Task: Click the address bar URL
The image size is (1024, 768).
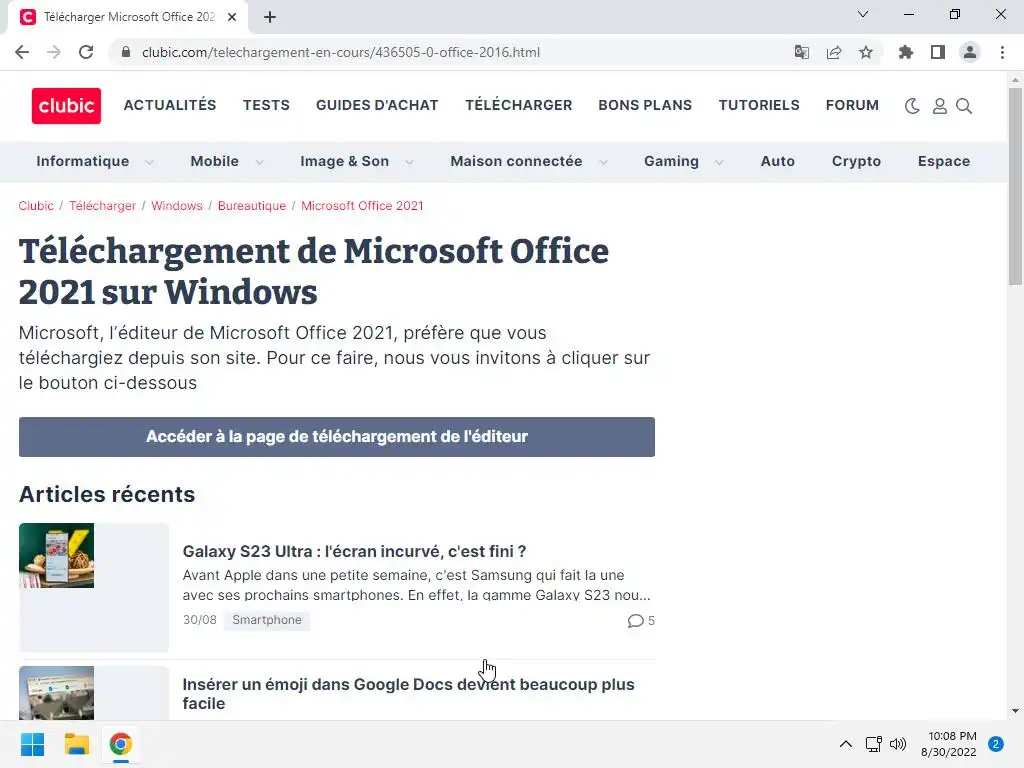Action: [x=340, y=52]
